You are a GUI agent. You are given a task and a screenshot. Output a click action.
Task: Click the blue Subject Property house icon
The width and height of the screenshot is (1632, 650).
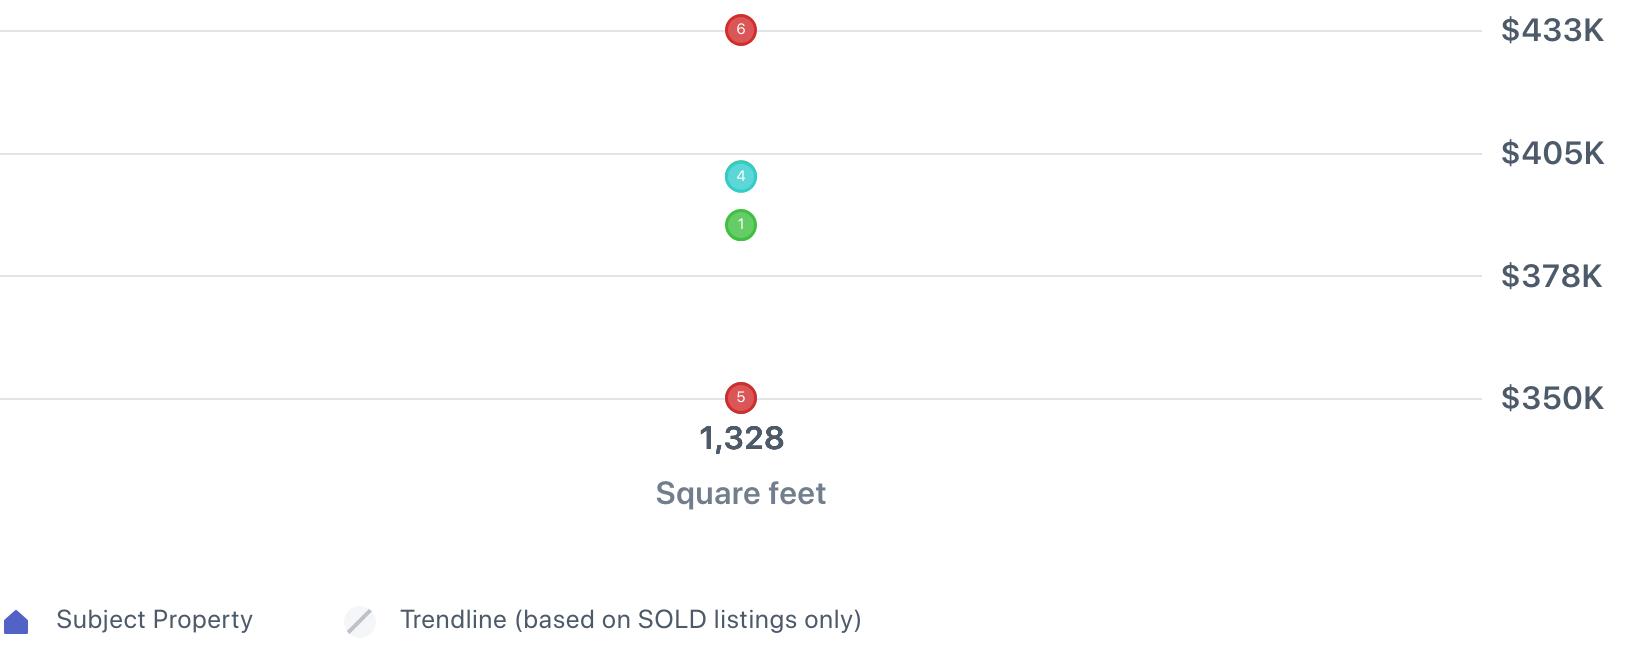[16, 622]
